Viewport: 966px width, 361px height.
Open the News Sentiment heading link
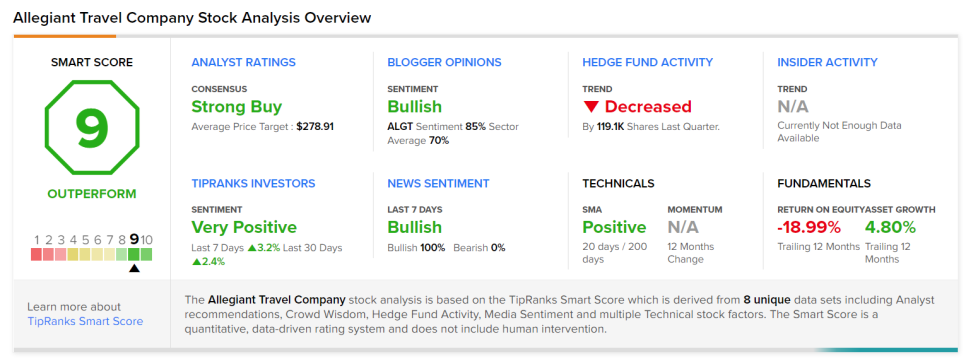(438, 184)
